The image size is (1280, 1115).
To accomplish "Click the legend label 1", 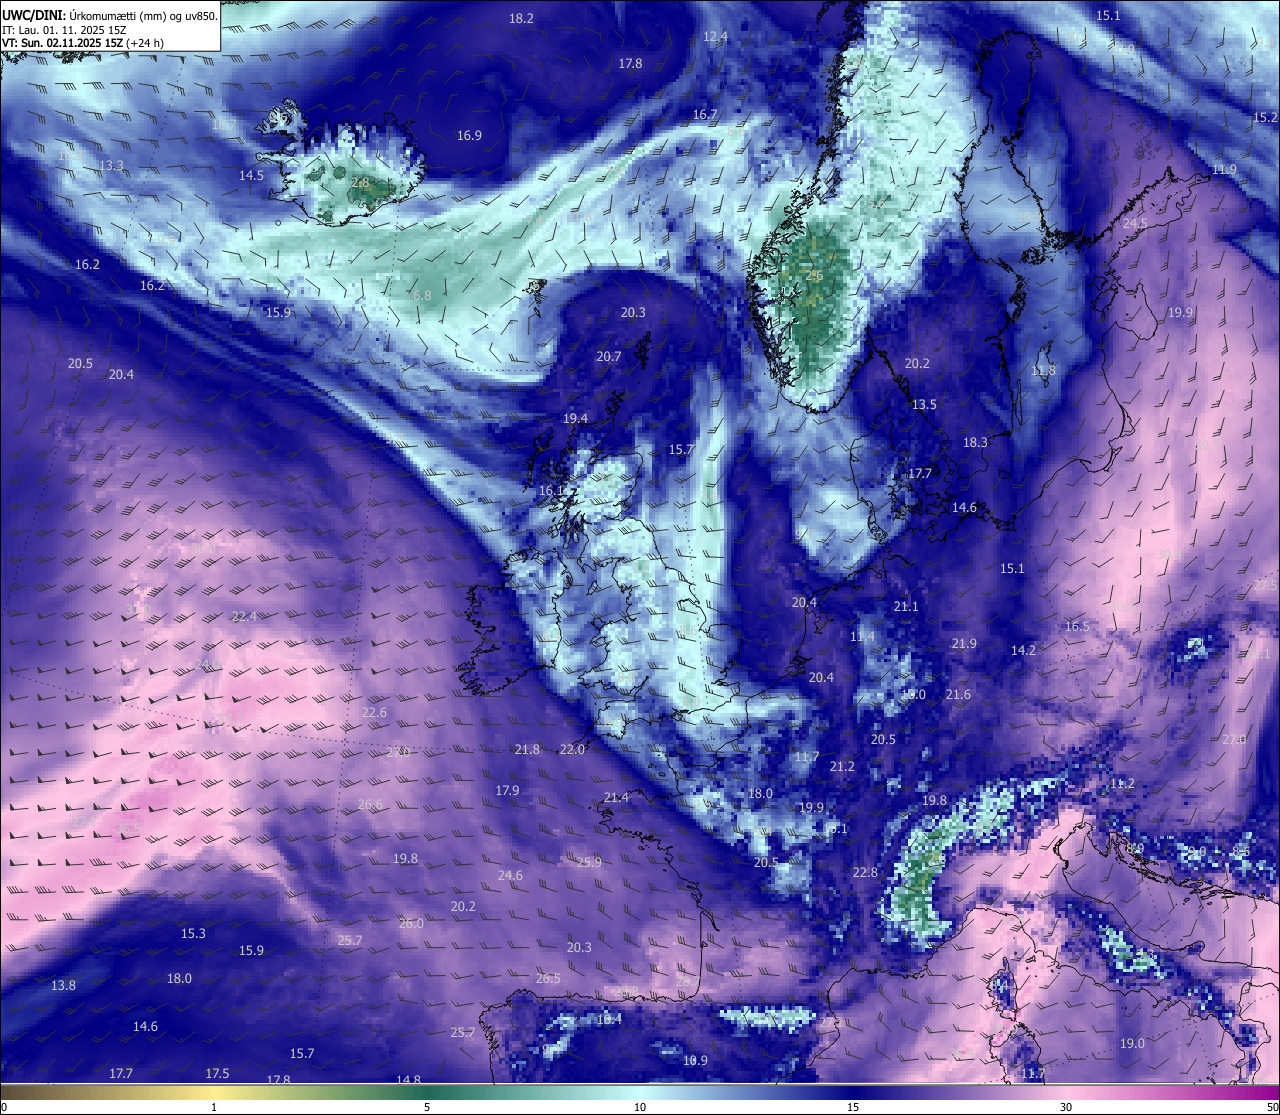I will (x=214, y=1107).
